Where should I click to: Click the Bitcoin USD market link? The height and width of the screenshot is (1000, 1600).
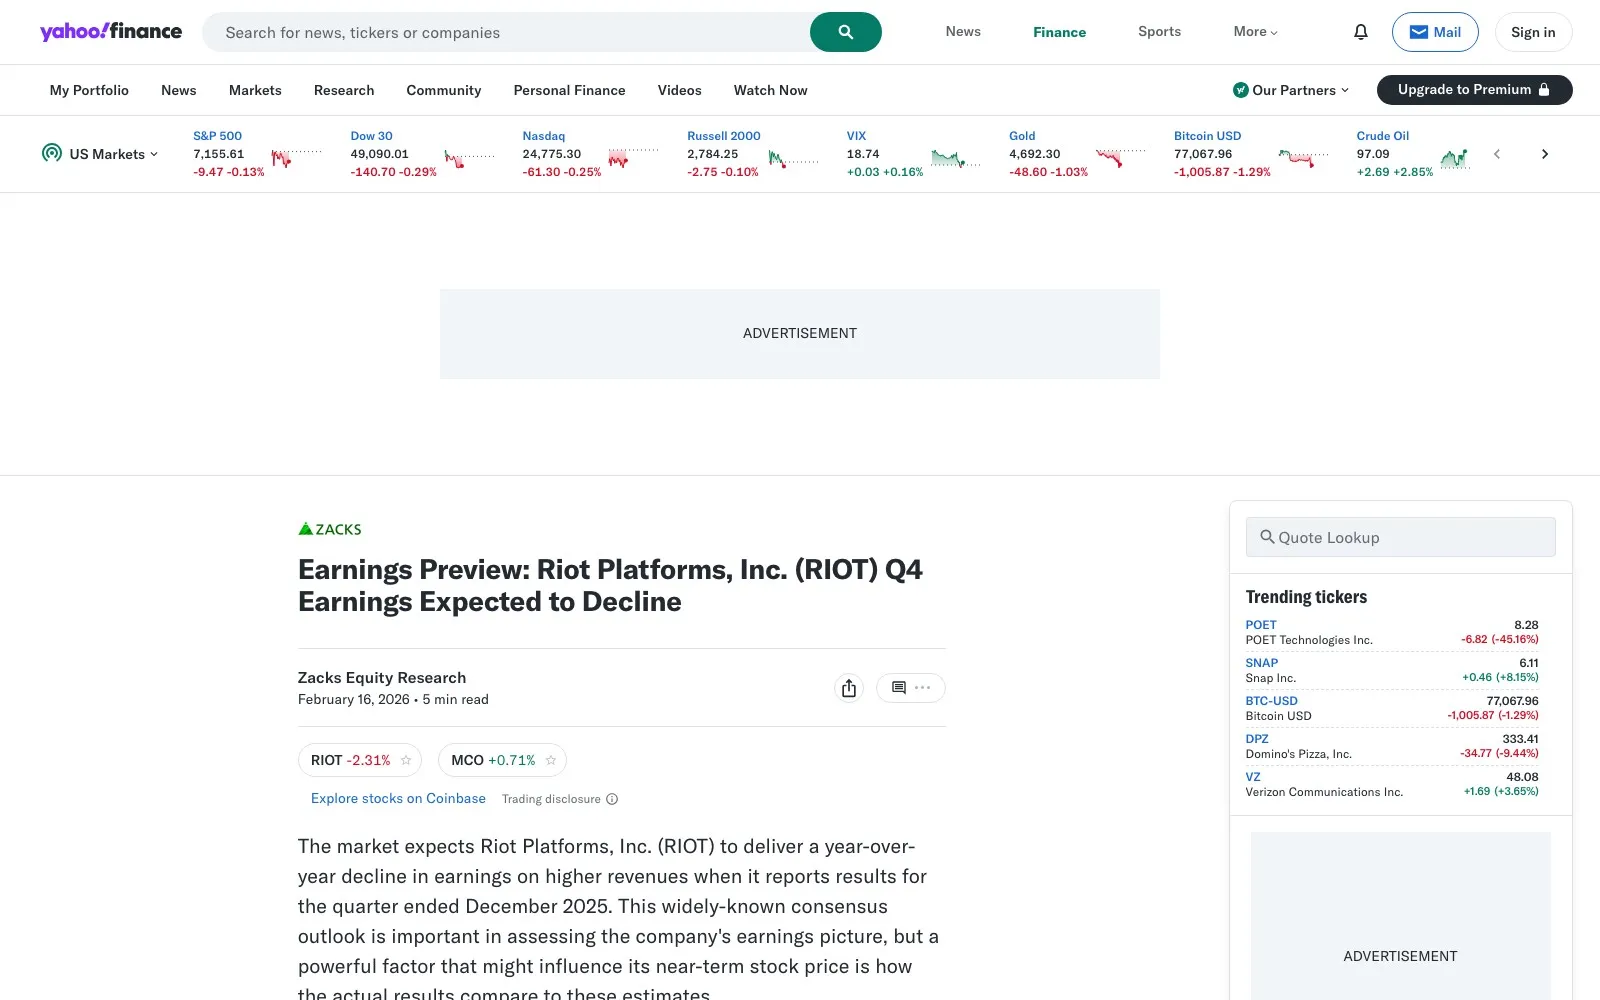point(1207,136)
